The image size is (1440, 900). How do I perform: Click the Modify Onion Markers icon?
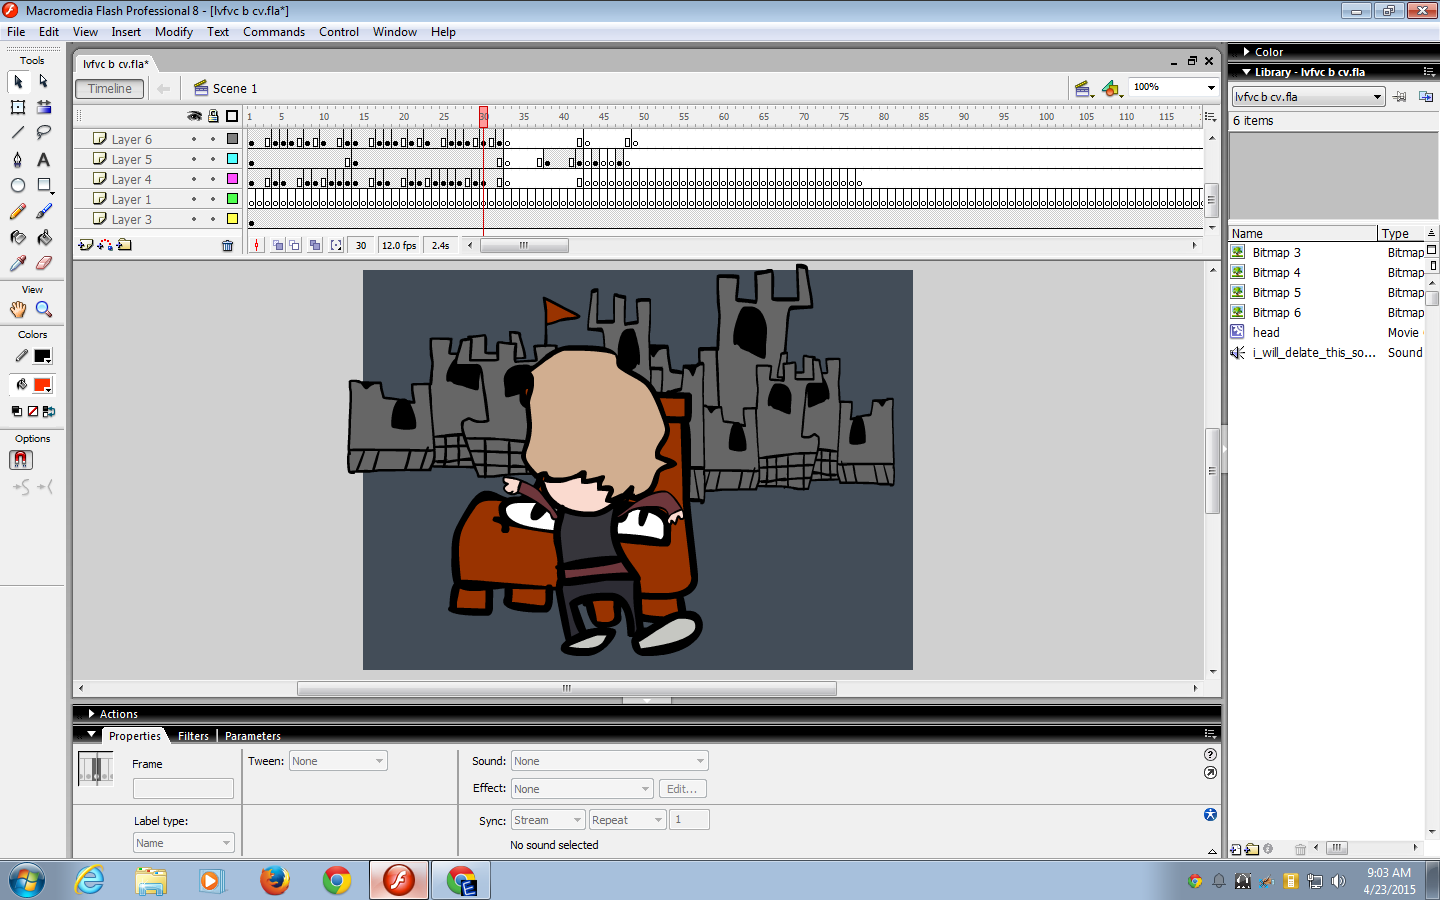tap(336, 245)
